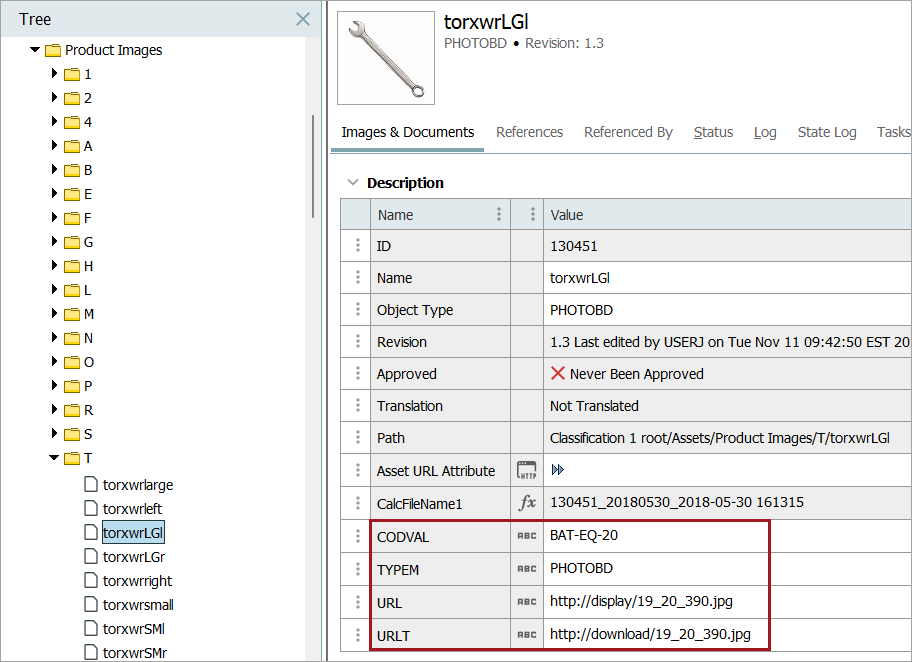Open the State Log tab
Screen dimensions: 912x662
point(826,132)
